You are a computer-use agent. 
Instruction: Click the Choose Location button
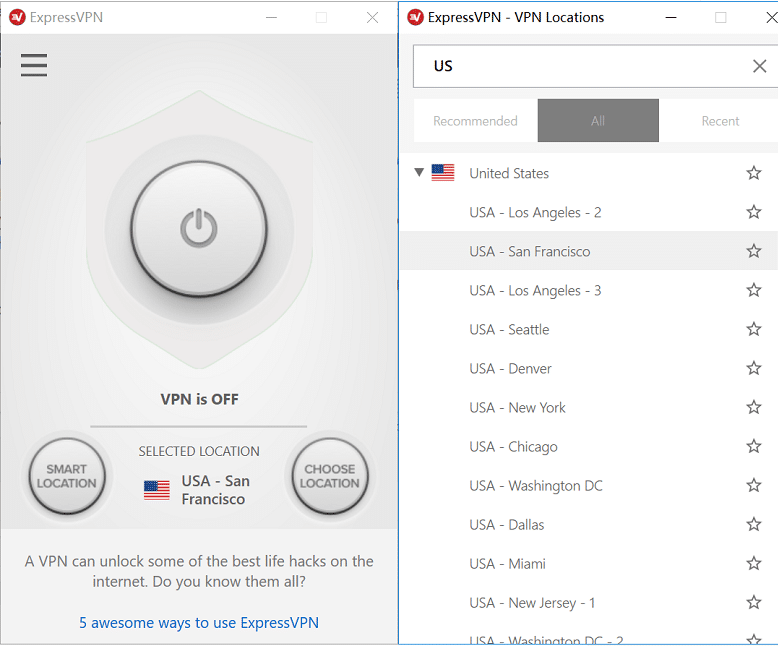coord(329,476)
